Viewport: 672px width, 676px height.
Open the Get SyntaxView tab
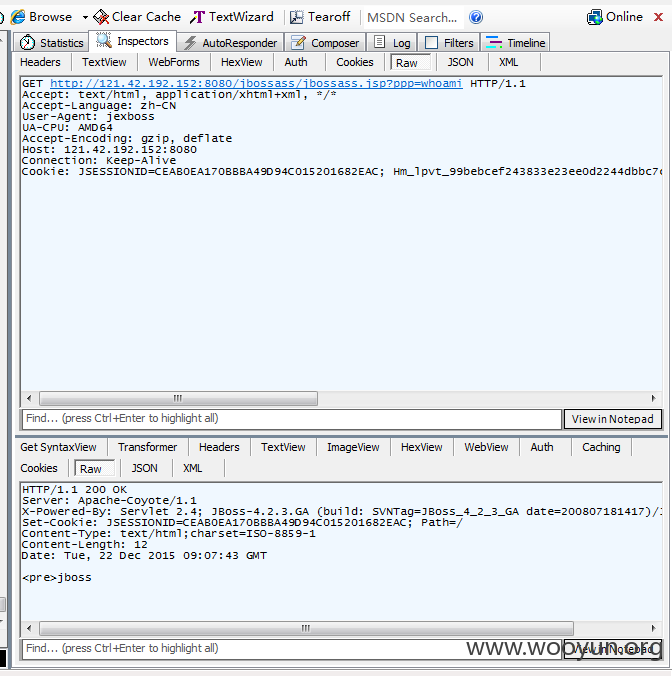tap(58, 448)
